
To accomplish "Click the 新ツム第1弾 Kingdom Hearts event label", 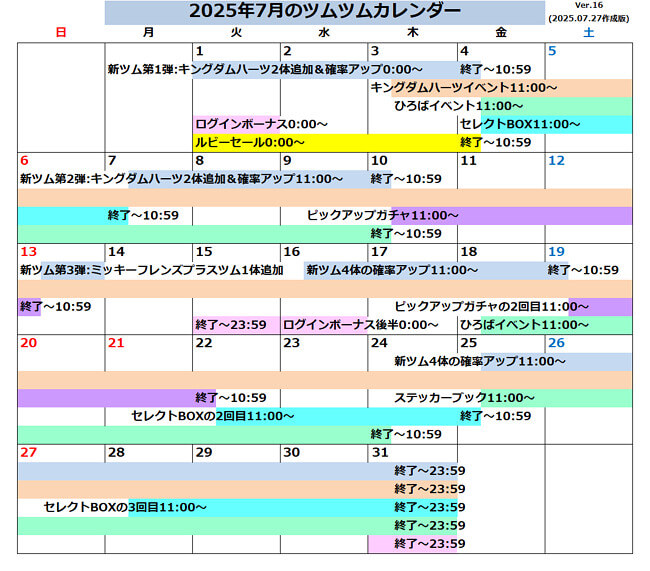I will [250, 69].
